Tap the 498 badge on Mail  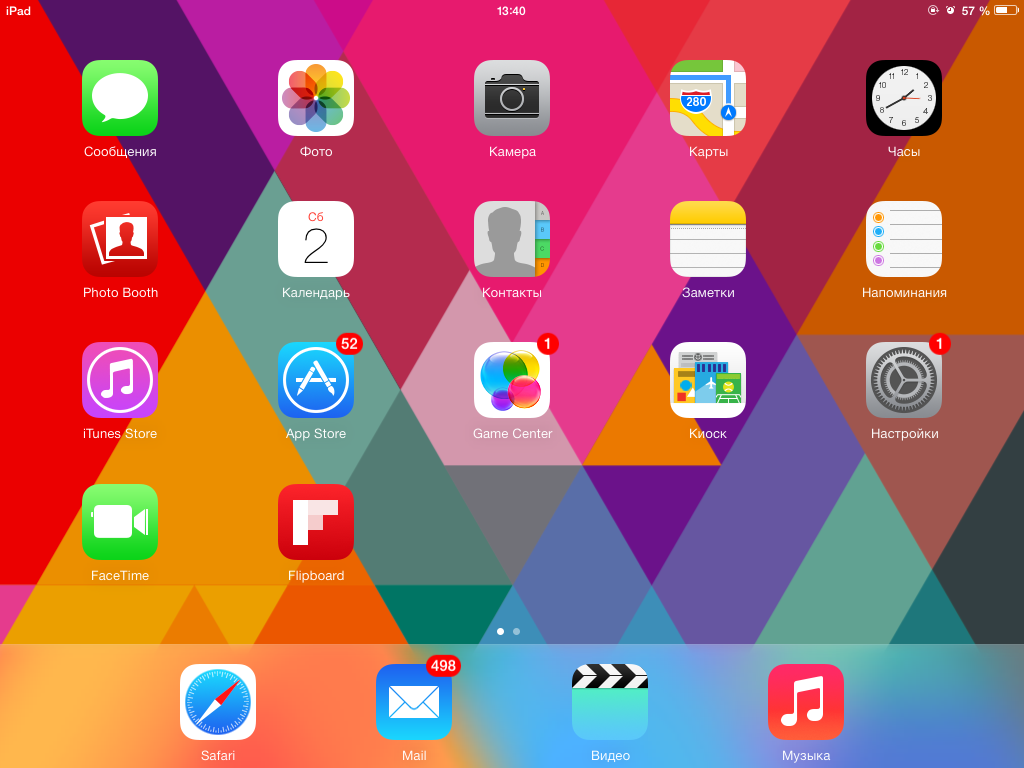click(443, 665)
